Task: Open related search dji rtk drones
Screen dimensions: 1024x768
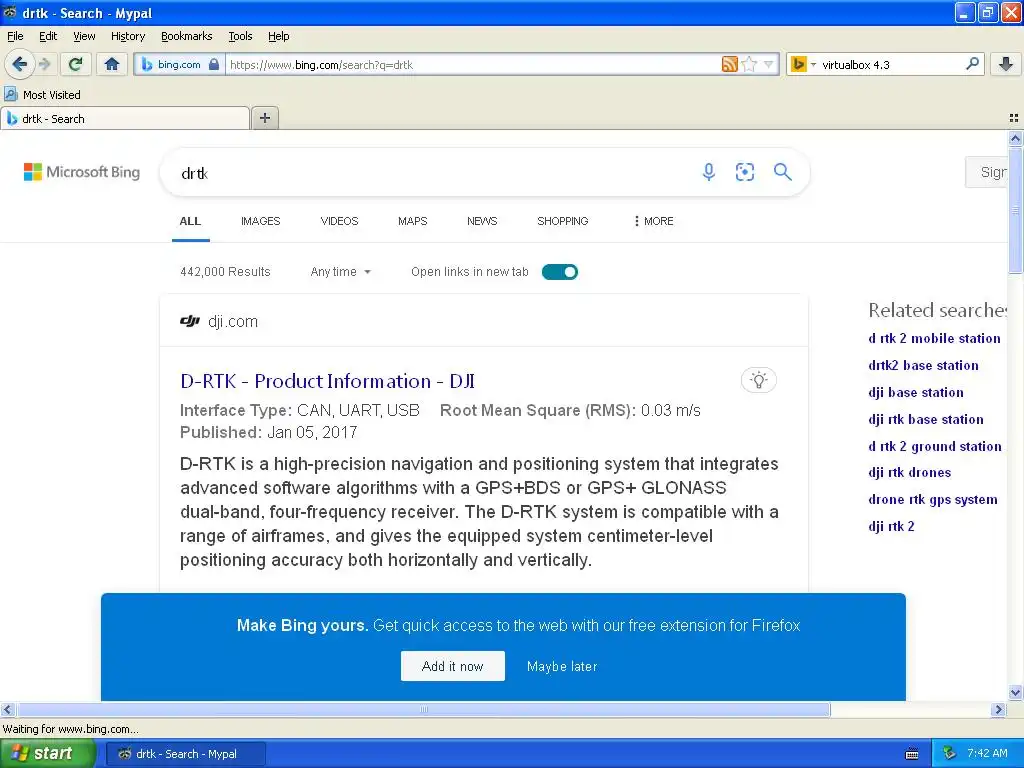Action: point(909,472)
